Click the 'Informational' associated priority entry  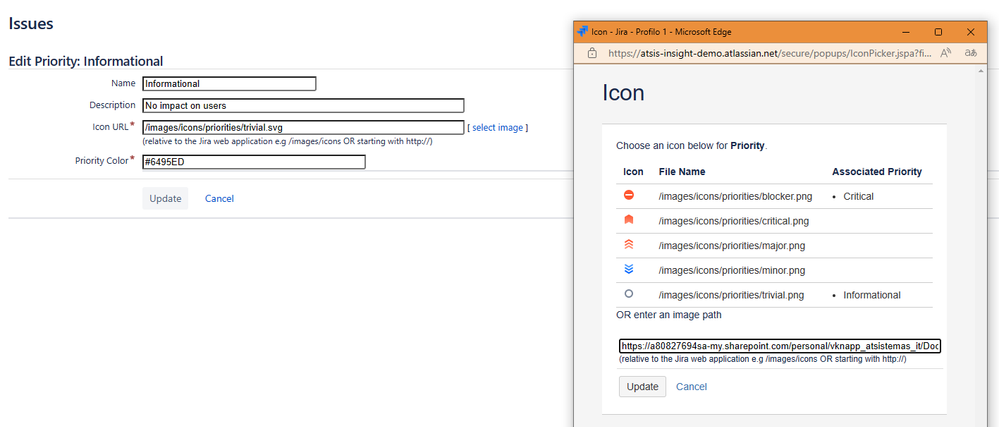click(872, 295)
